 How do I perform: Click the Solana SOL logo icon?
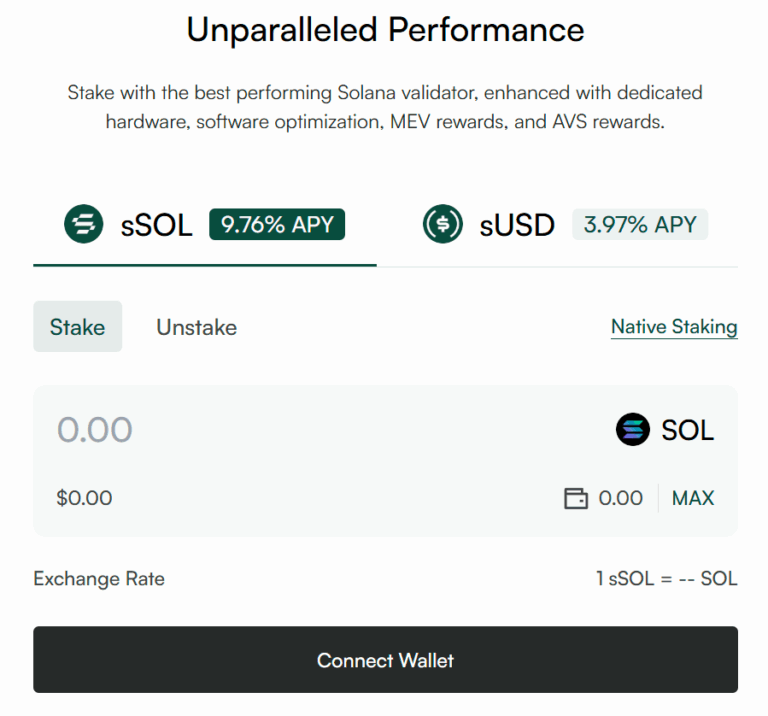633,431
